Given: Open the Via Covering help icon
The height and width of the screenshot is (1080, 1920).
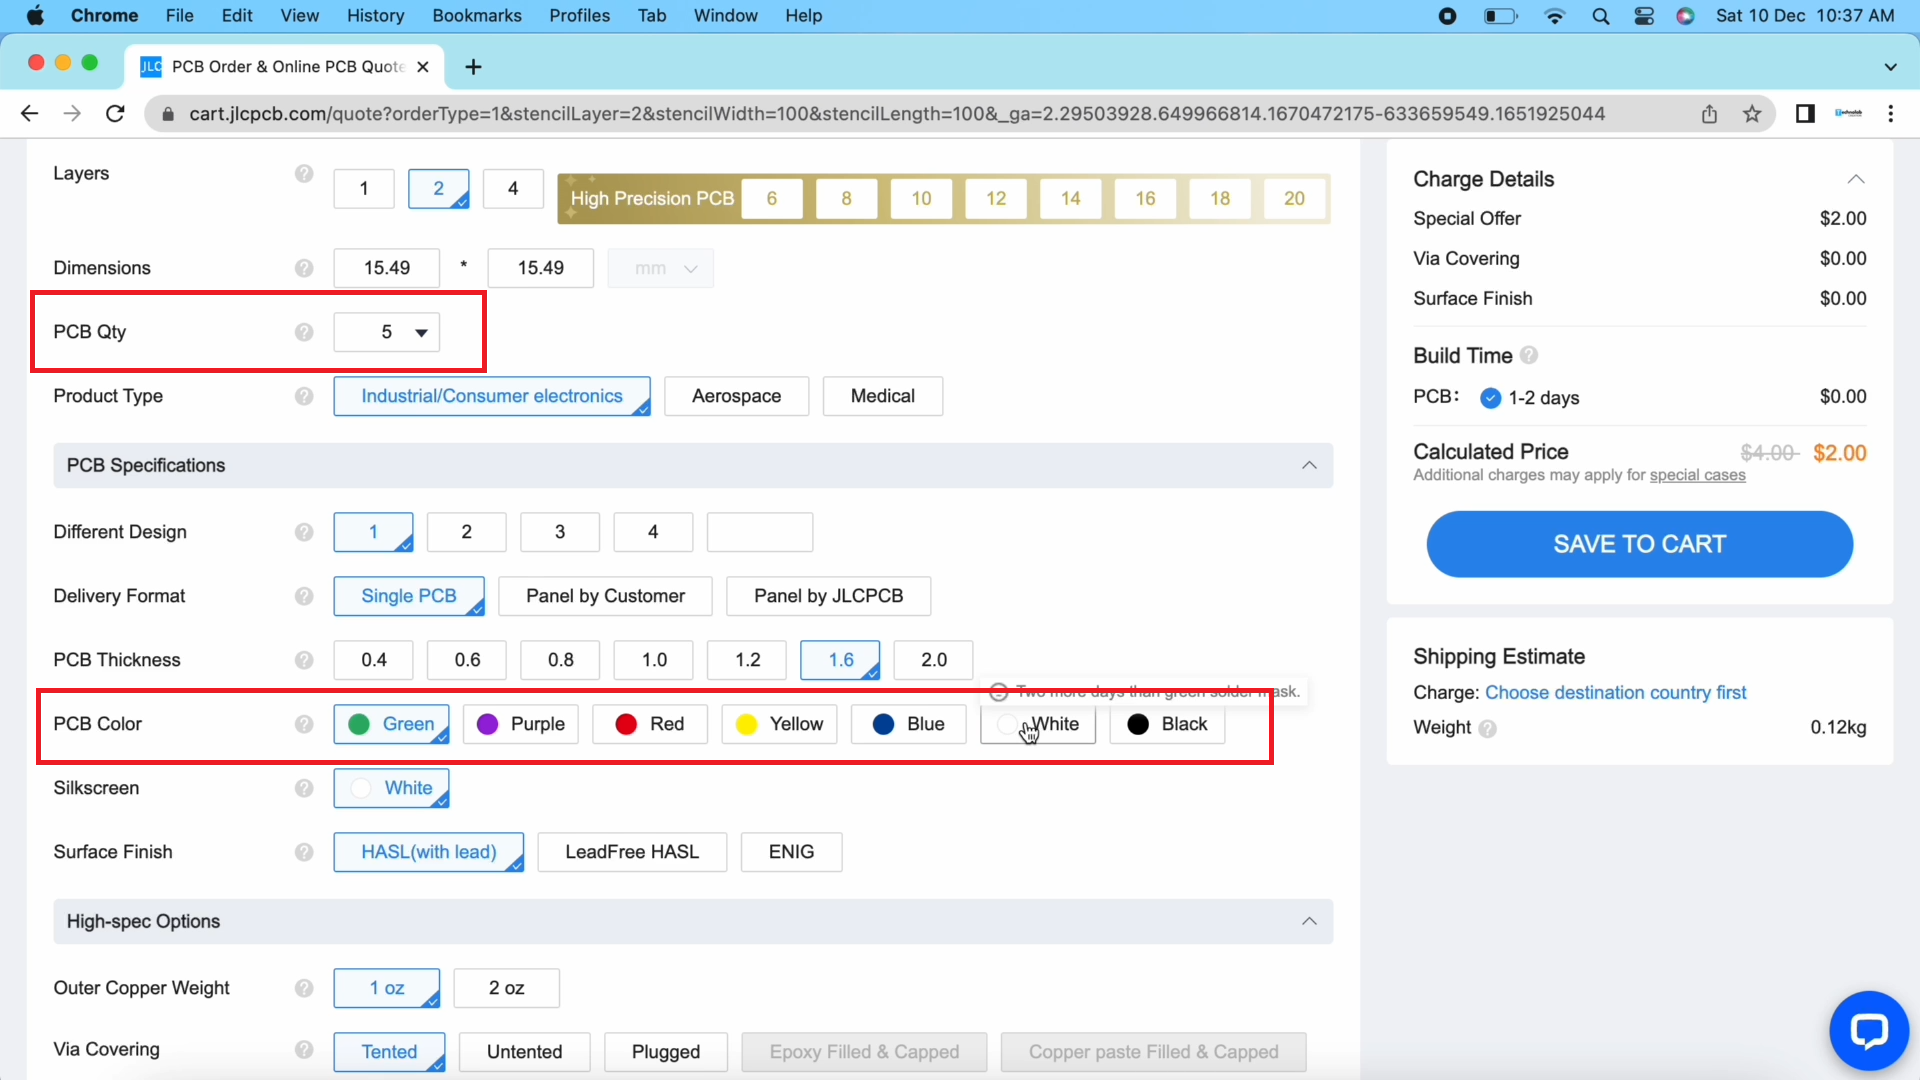Looking at the screenshot, I should pos(304,1050).
